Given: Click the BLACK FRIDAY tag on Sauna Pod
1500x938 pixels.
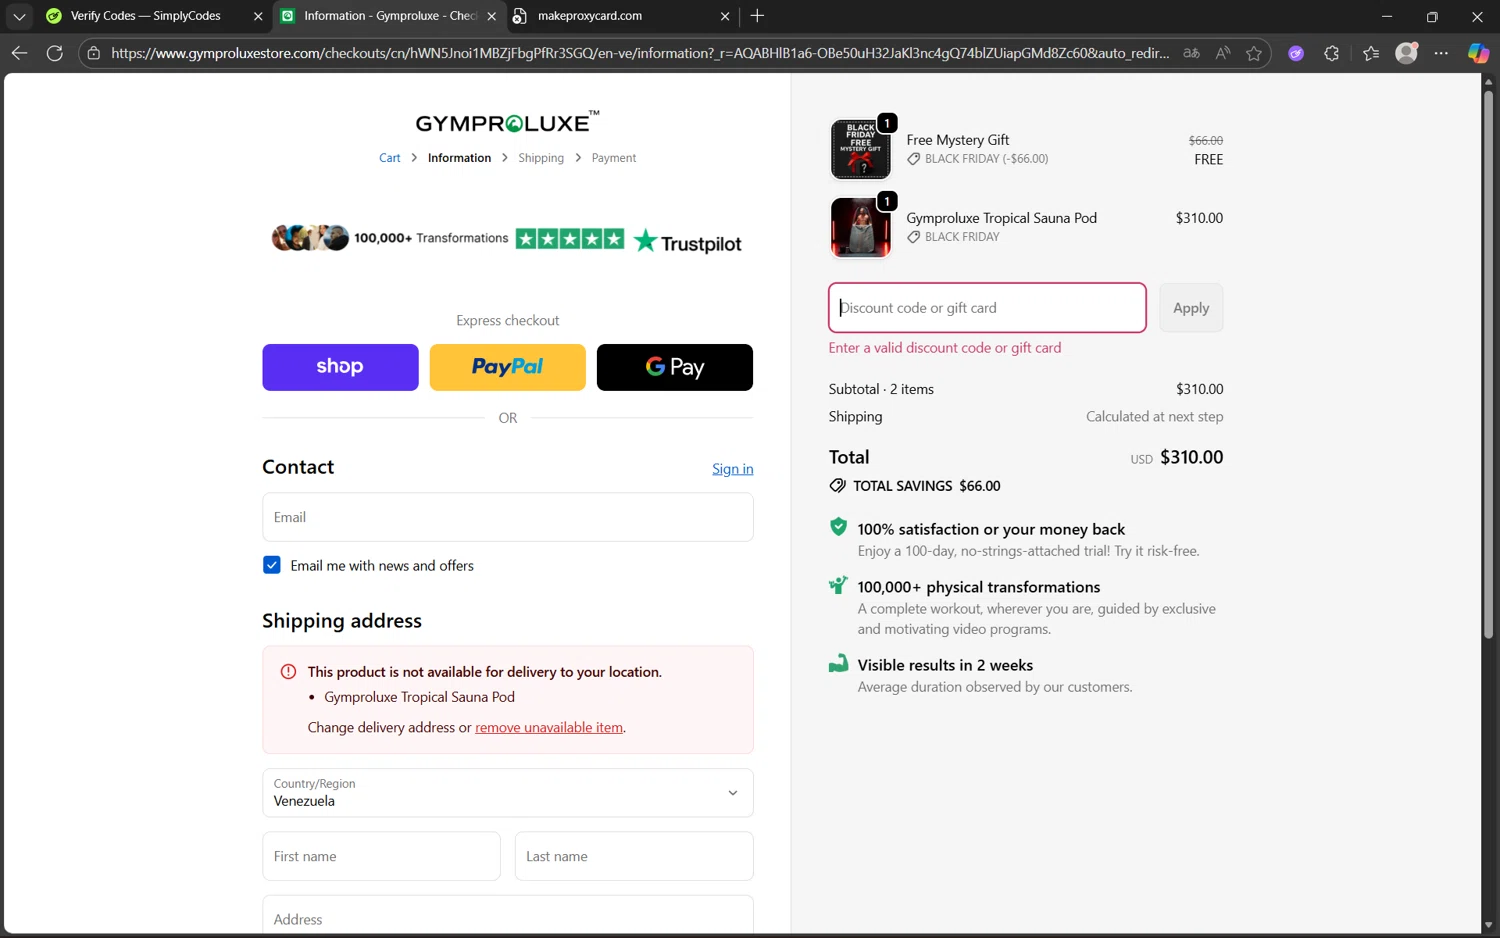Looking at the screenshot, I should 954,237.
